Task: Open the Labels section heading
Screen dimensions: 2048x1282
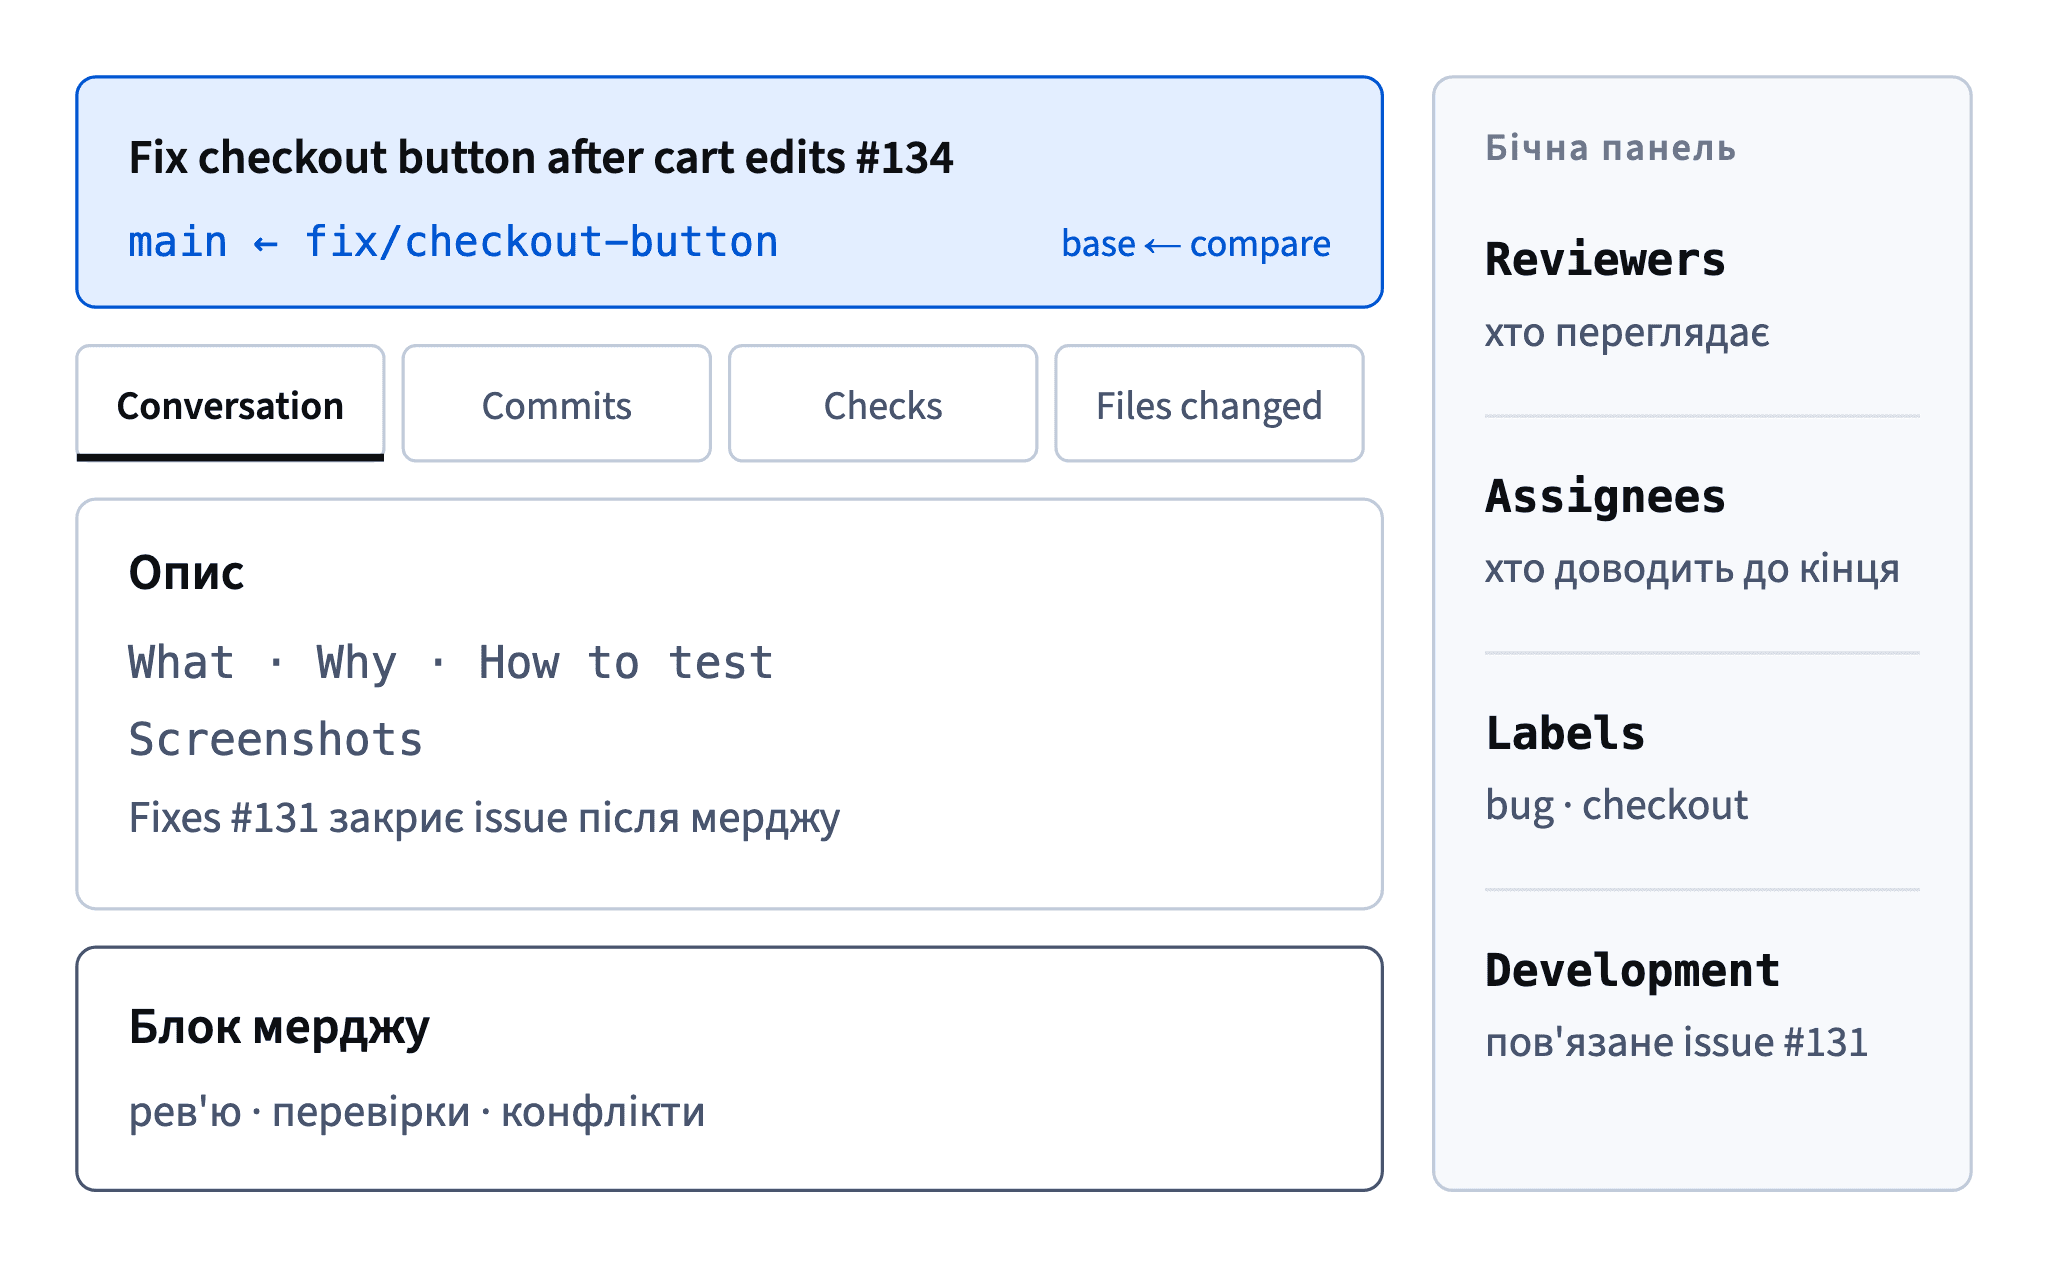Action: [x=1565, y=733]
